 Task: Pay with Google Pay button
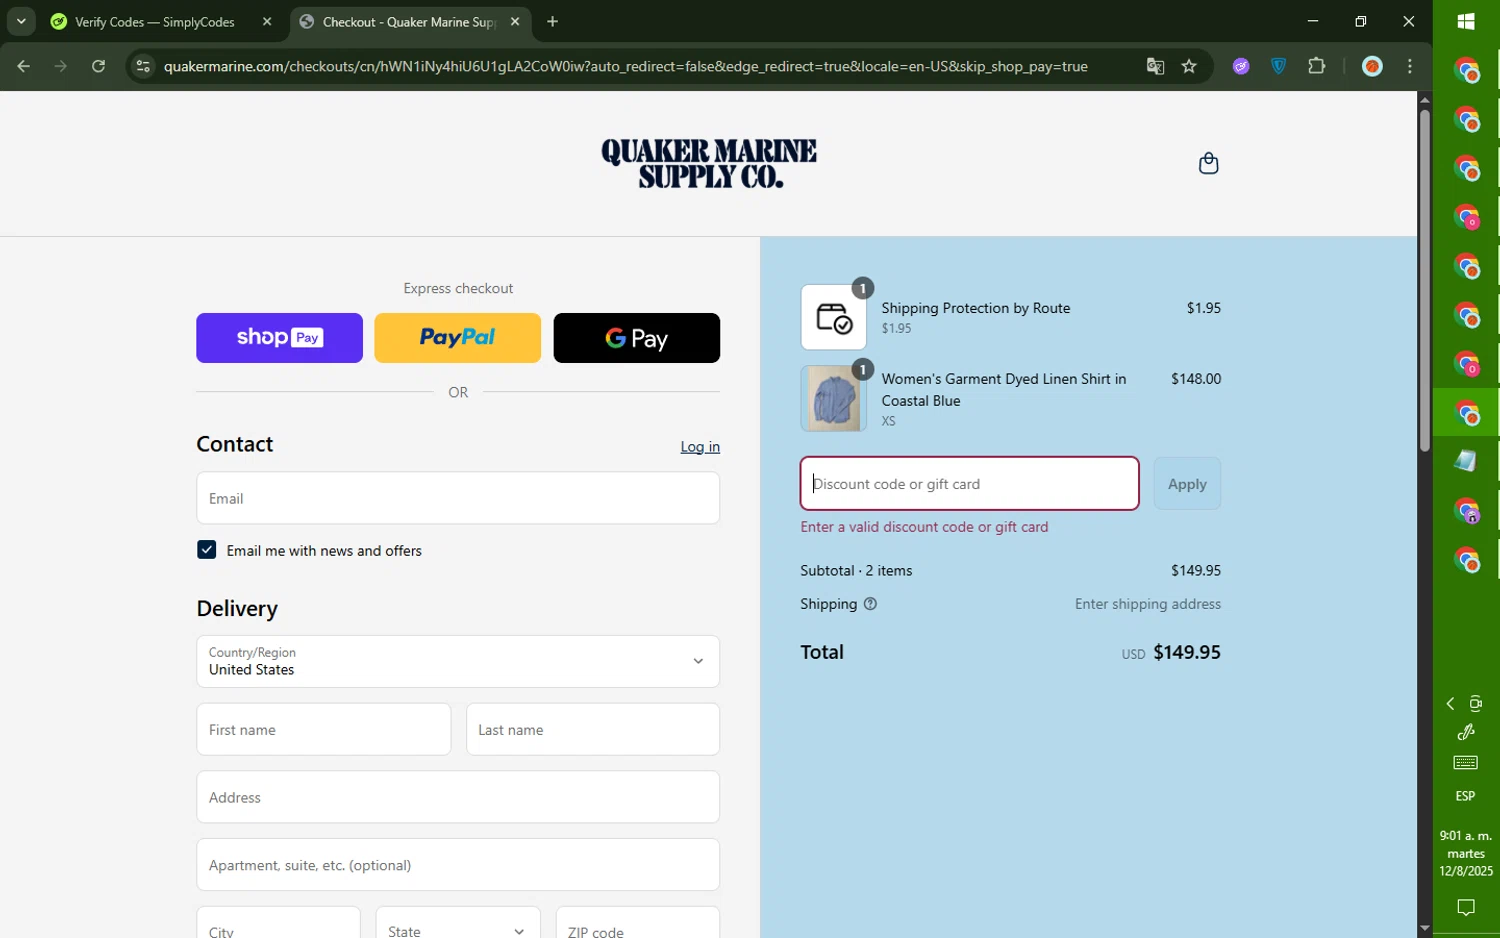point(636,338)
